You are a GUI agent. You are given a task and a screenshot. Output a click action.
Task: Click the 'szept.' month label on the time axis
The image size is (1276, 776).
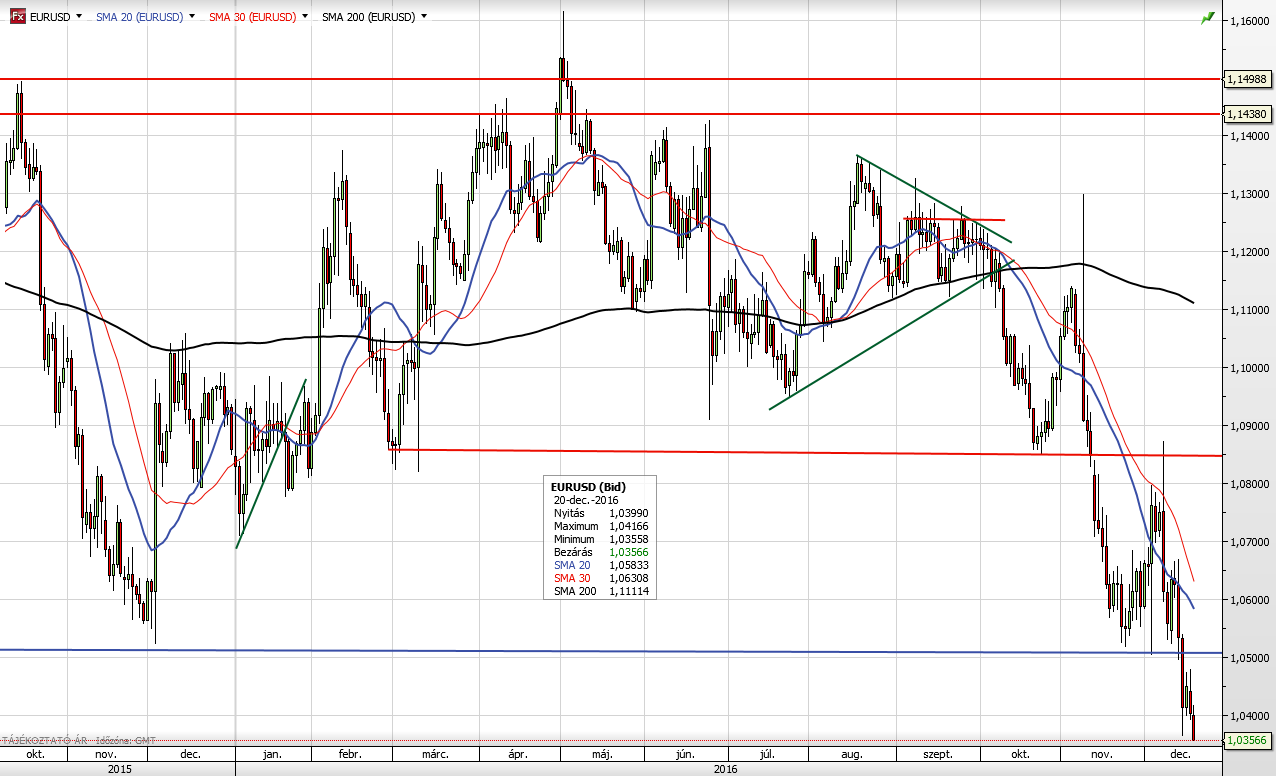(937, 754)
